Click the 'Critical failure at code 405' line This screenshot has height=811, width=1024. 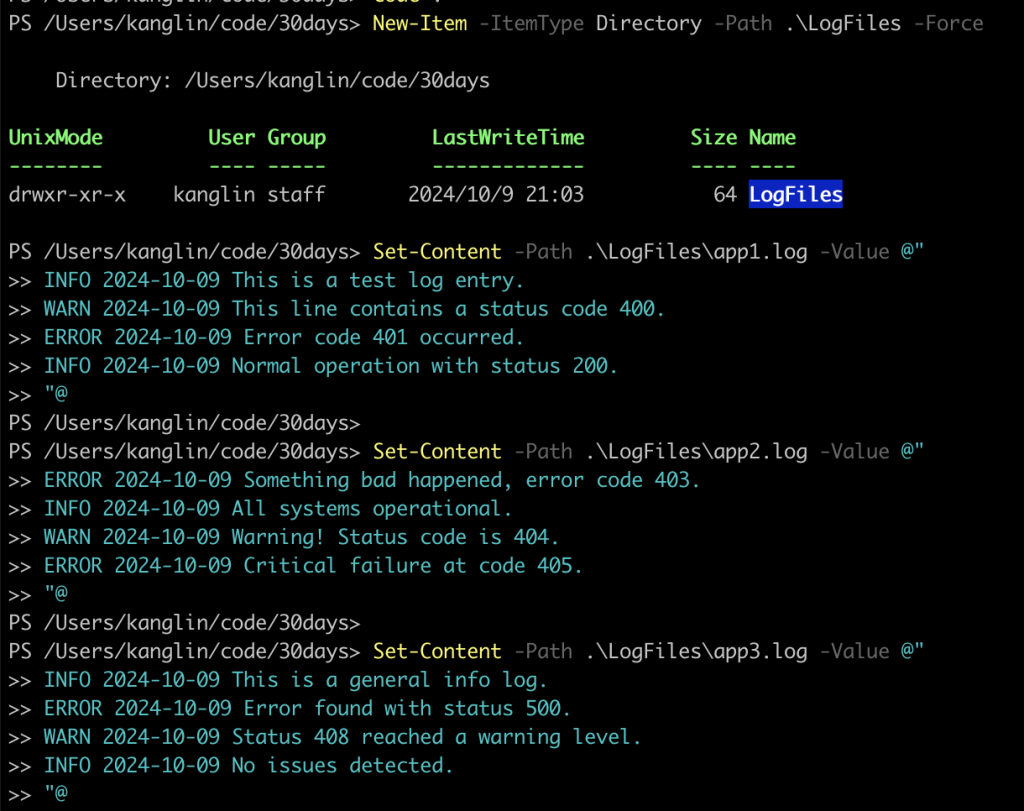coord(313,565)
